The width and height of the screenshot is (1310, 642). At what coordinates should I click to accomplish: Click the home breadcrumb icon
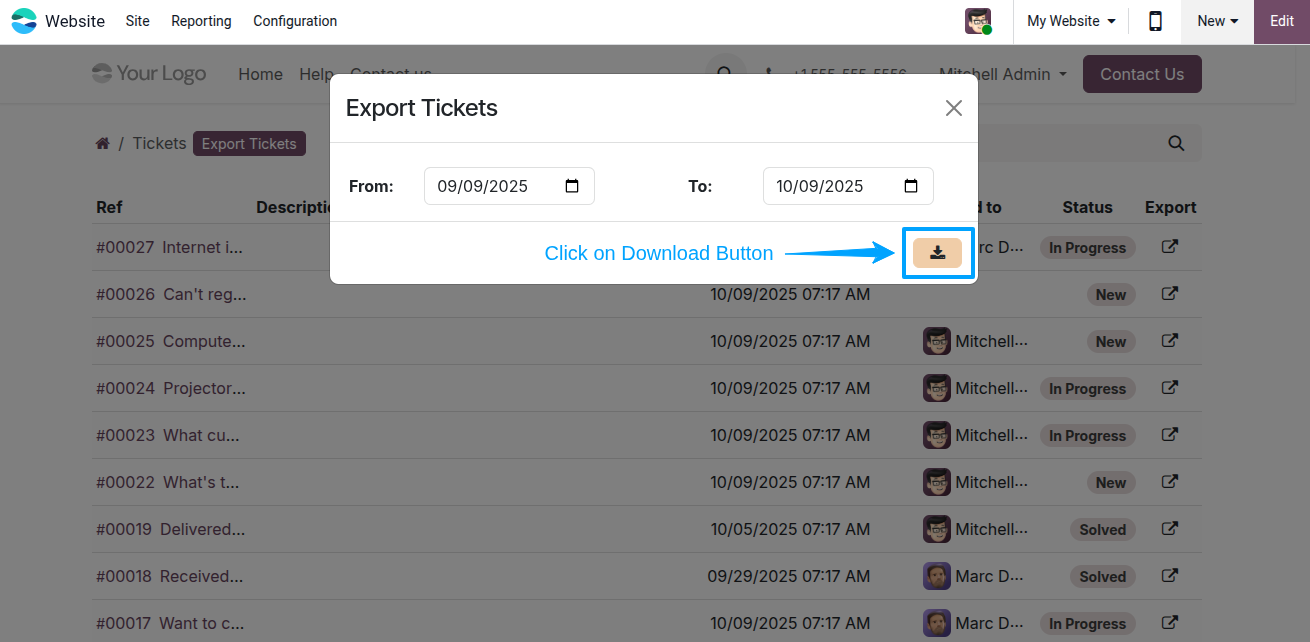coord(102,143)
